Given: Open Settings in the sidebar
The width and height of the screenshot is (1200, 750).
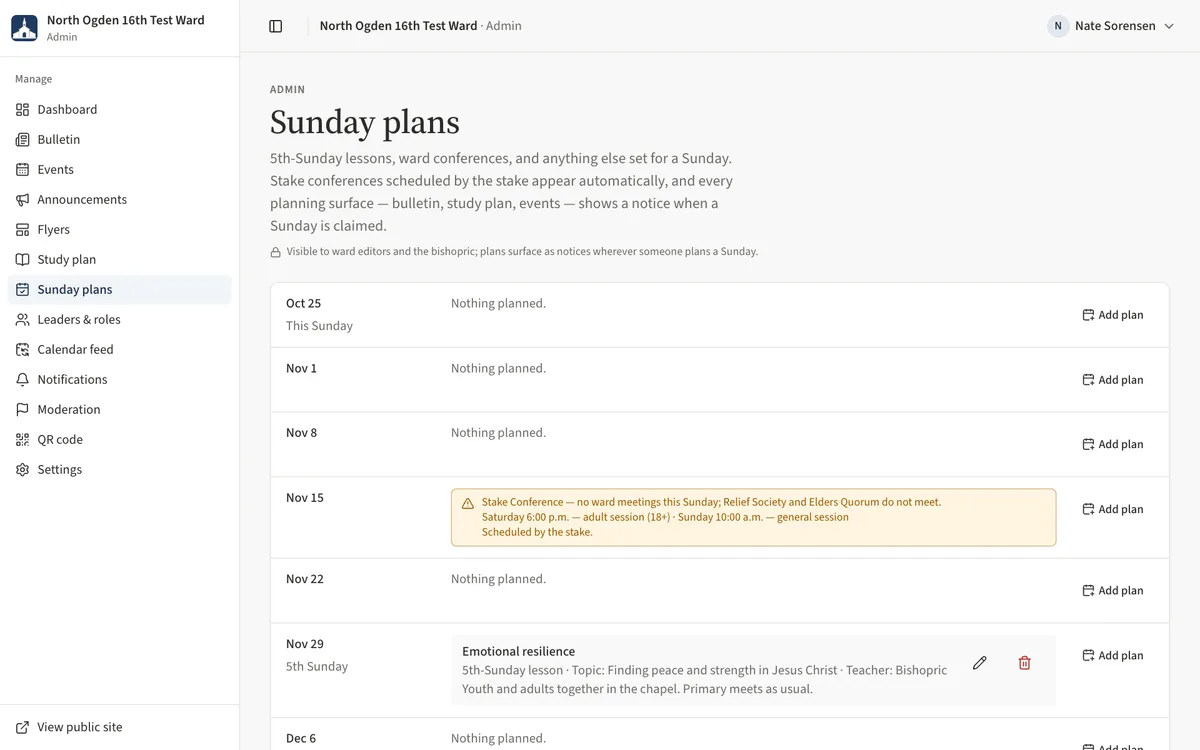Looking at the screenshot, I should (120, 470).
